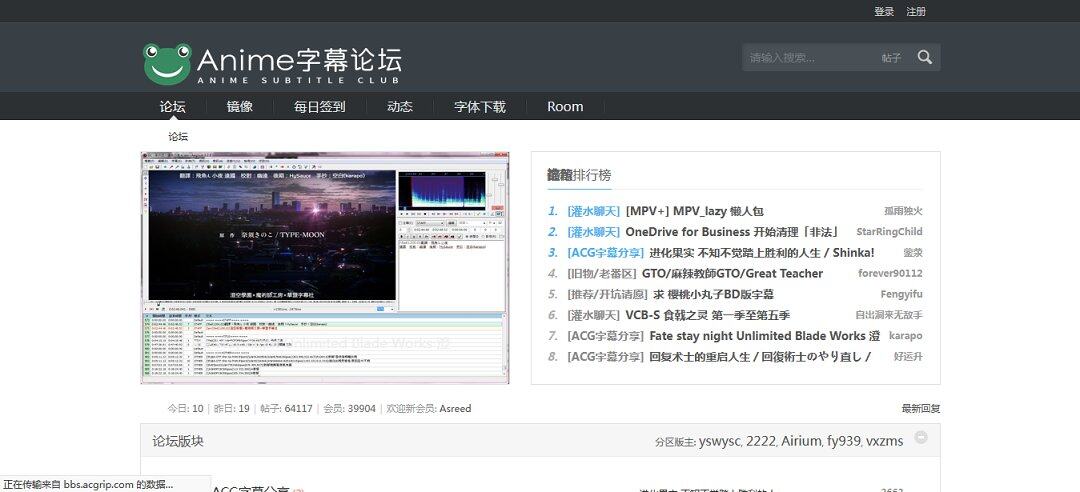Image resolution: width=1080 pixels, height=492 pixels.
Task: Open the 字体下载 navigation tab
Action: (x=479, y=107)
